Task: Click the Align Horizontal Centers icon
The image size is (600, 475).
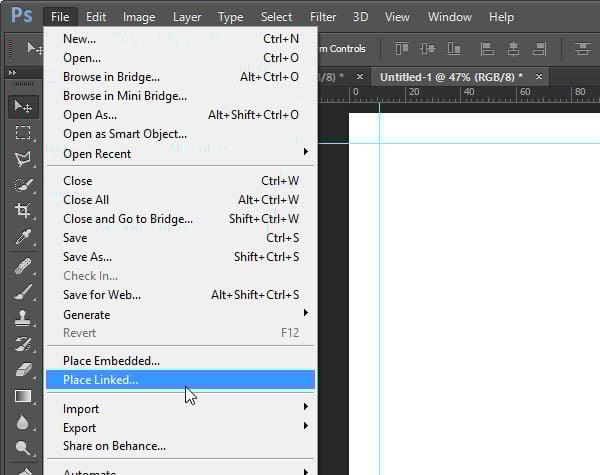Action: click(513, 49)
